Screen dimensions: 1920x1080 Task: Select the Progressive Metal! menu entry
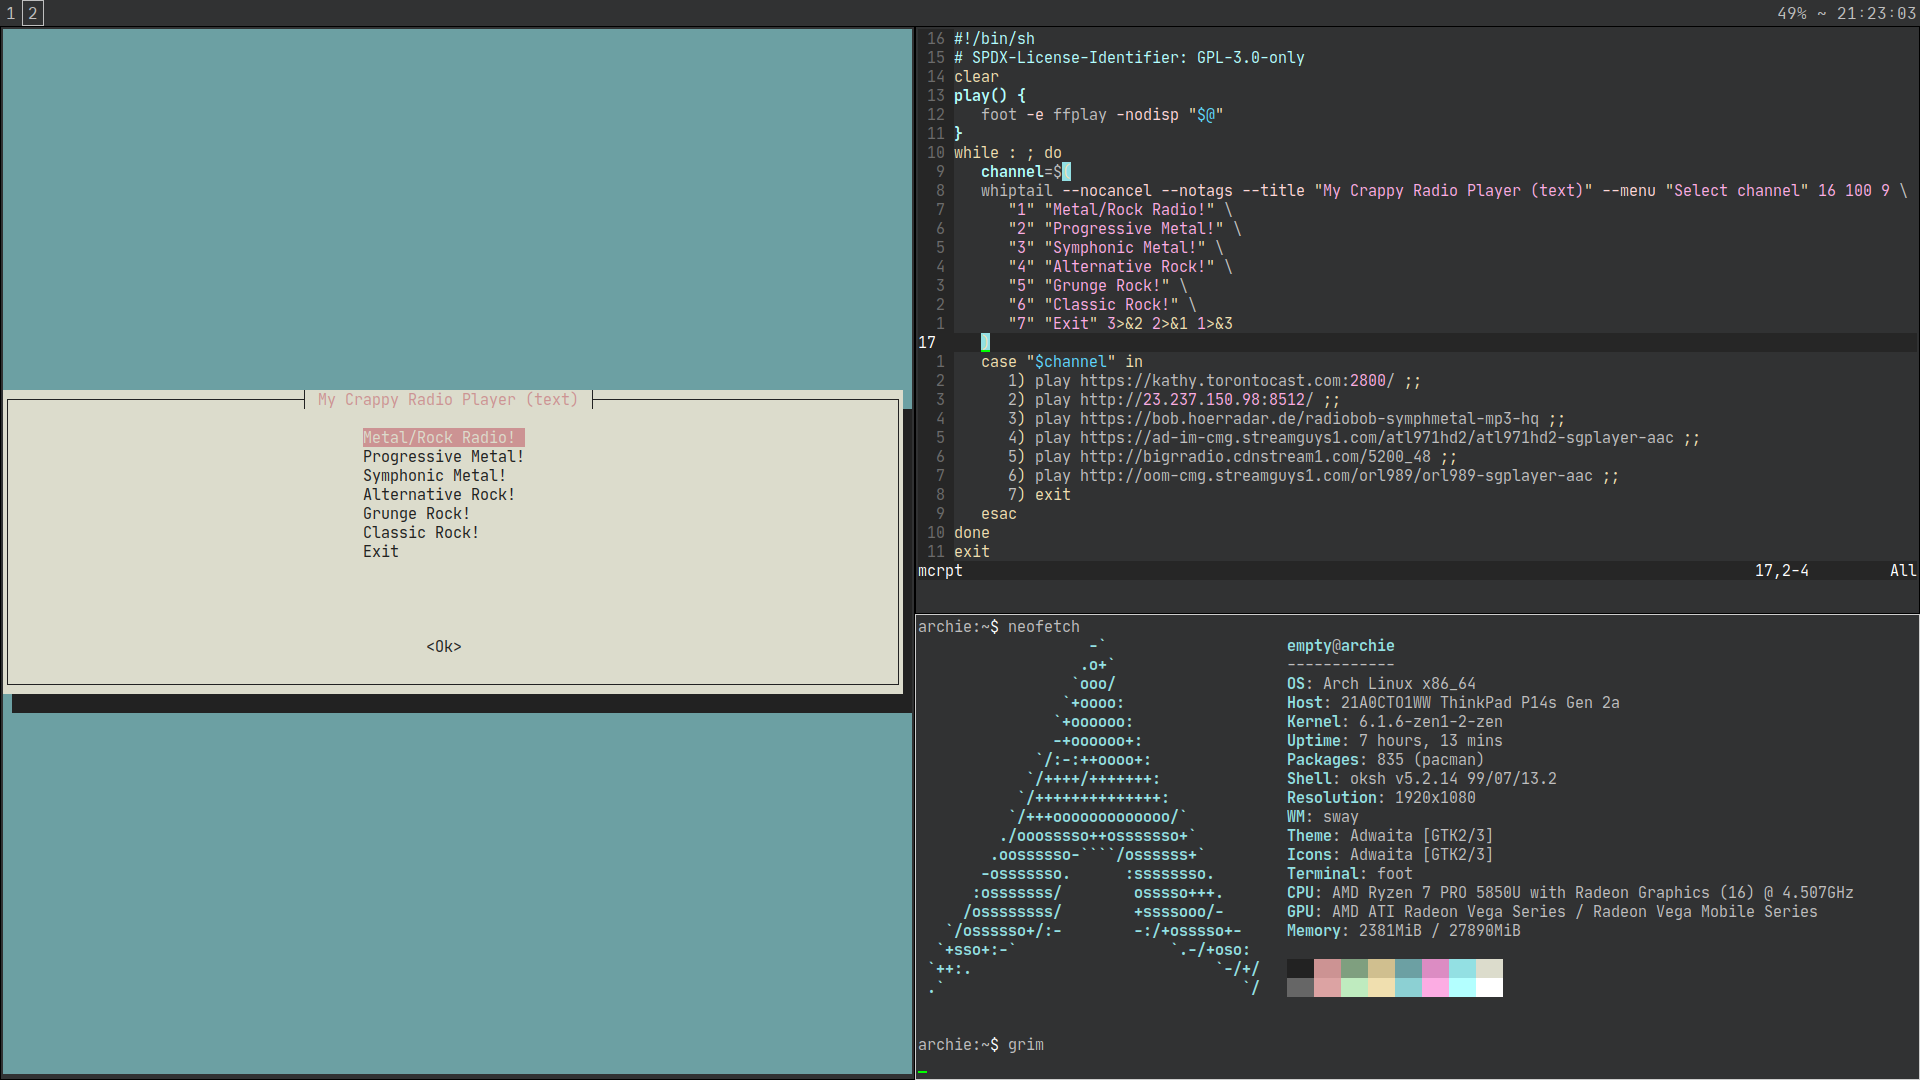(443, 457)
